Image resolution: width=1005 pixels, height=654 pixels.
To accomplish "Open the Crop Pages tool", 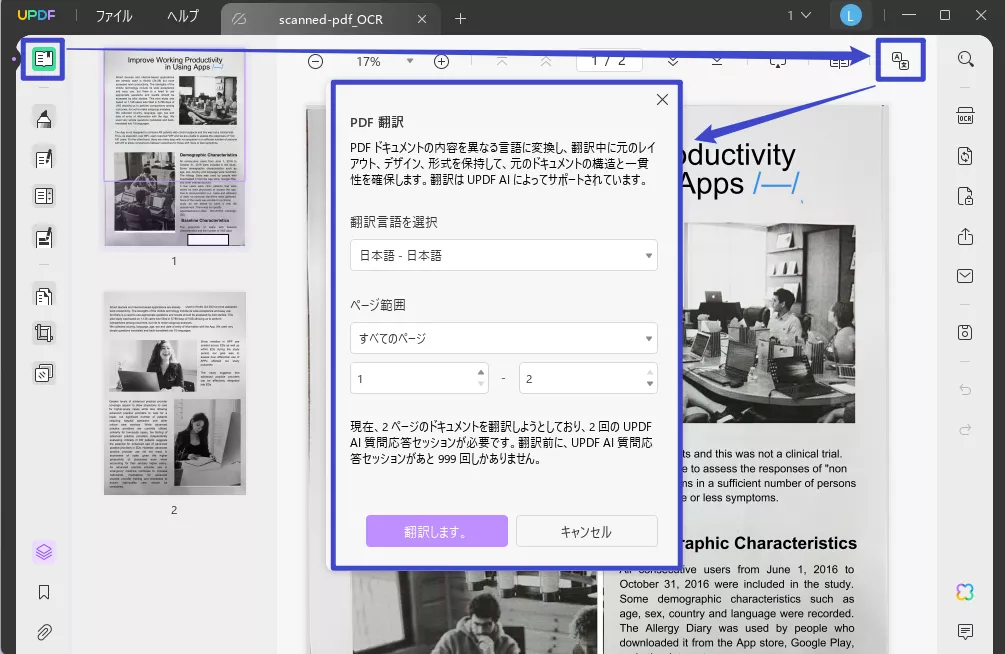I will (x=44, y=333).
